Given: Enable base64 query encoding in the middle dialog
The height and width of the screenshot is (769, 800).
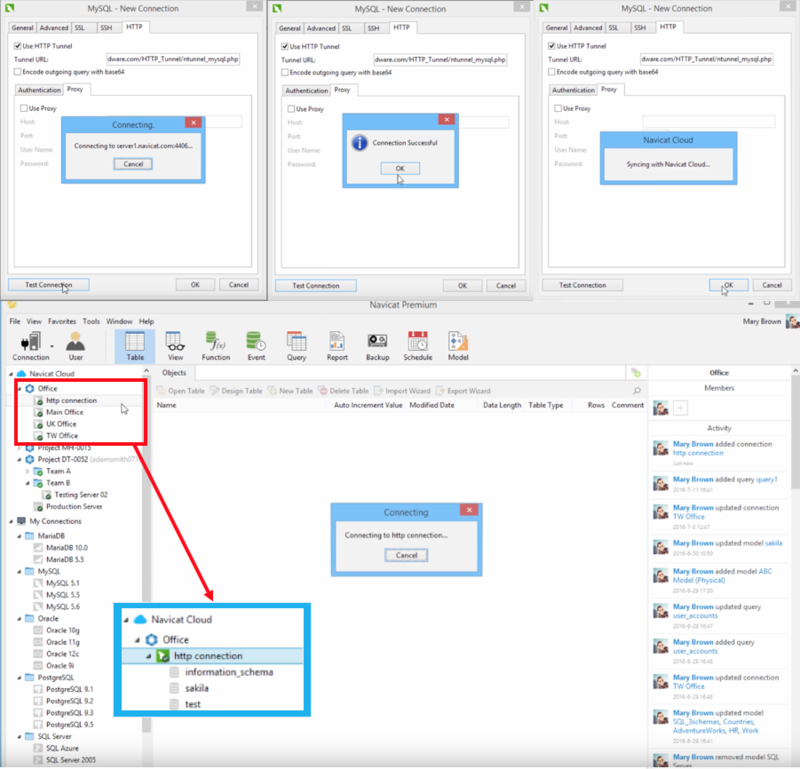Looking at the screenshot, I should 285,72.
